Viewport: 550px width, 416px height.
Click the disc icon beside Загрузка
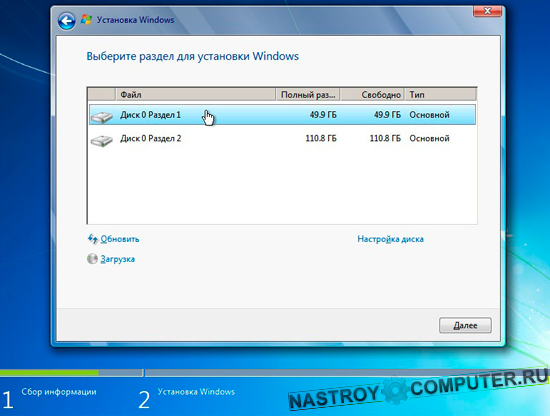tap(92, 259)
